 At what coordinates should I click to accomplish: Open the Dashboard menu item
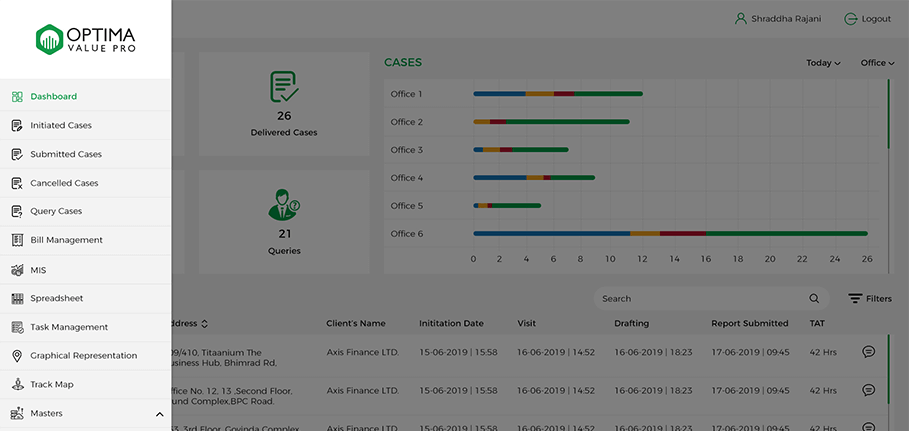(54, 97)
